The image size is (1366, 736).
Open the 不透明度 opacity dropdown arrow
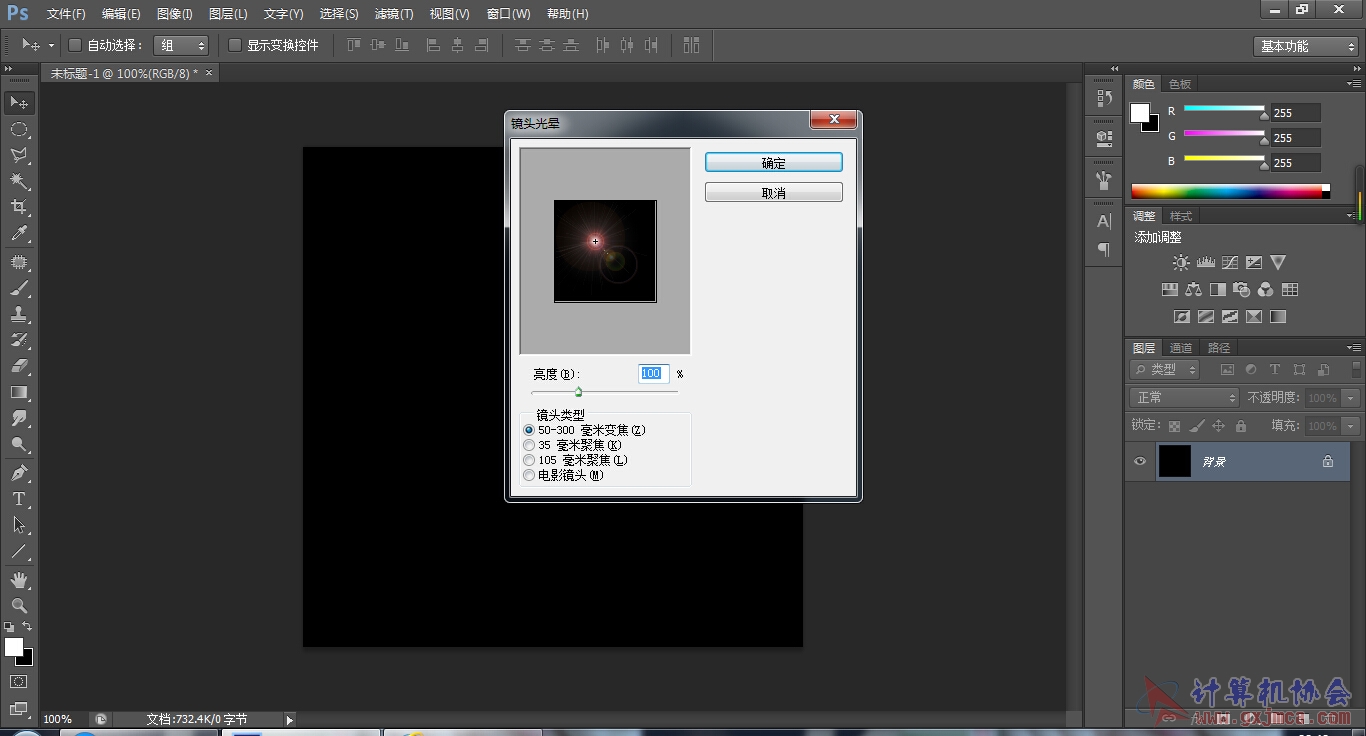1351,398
